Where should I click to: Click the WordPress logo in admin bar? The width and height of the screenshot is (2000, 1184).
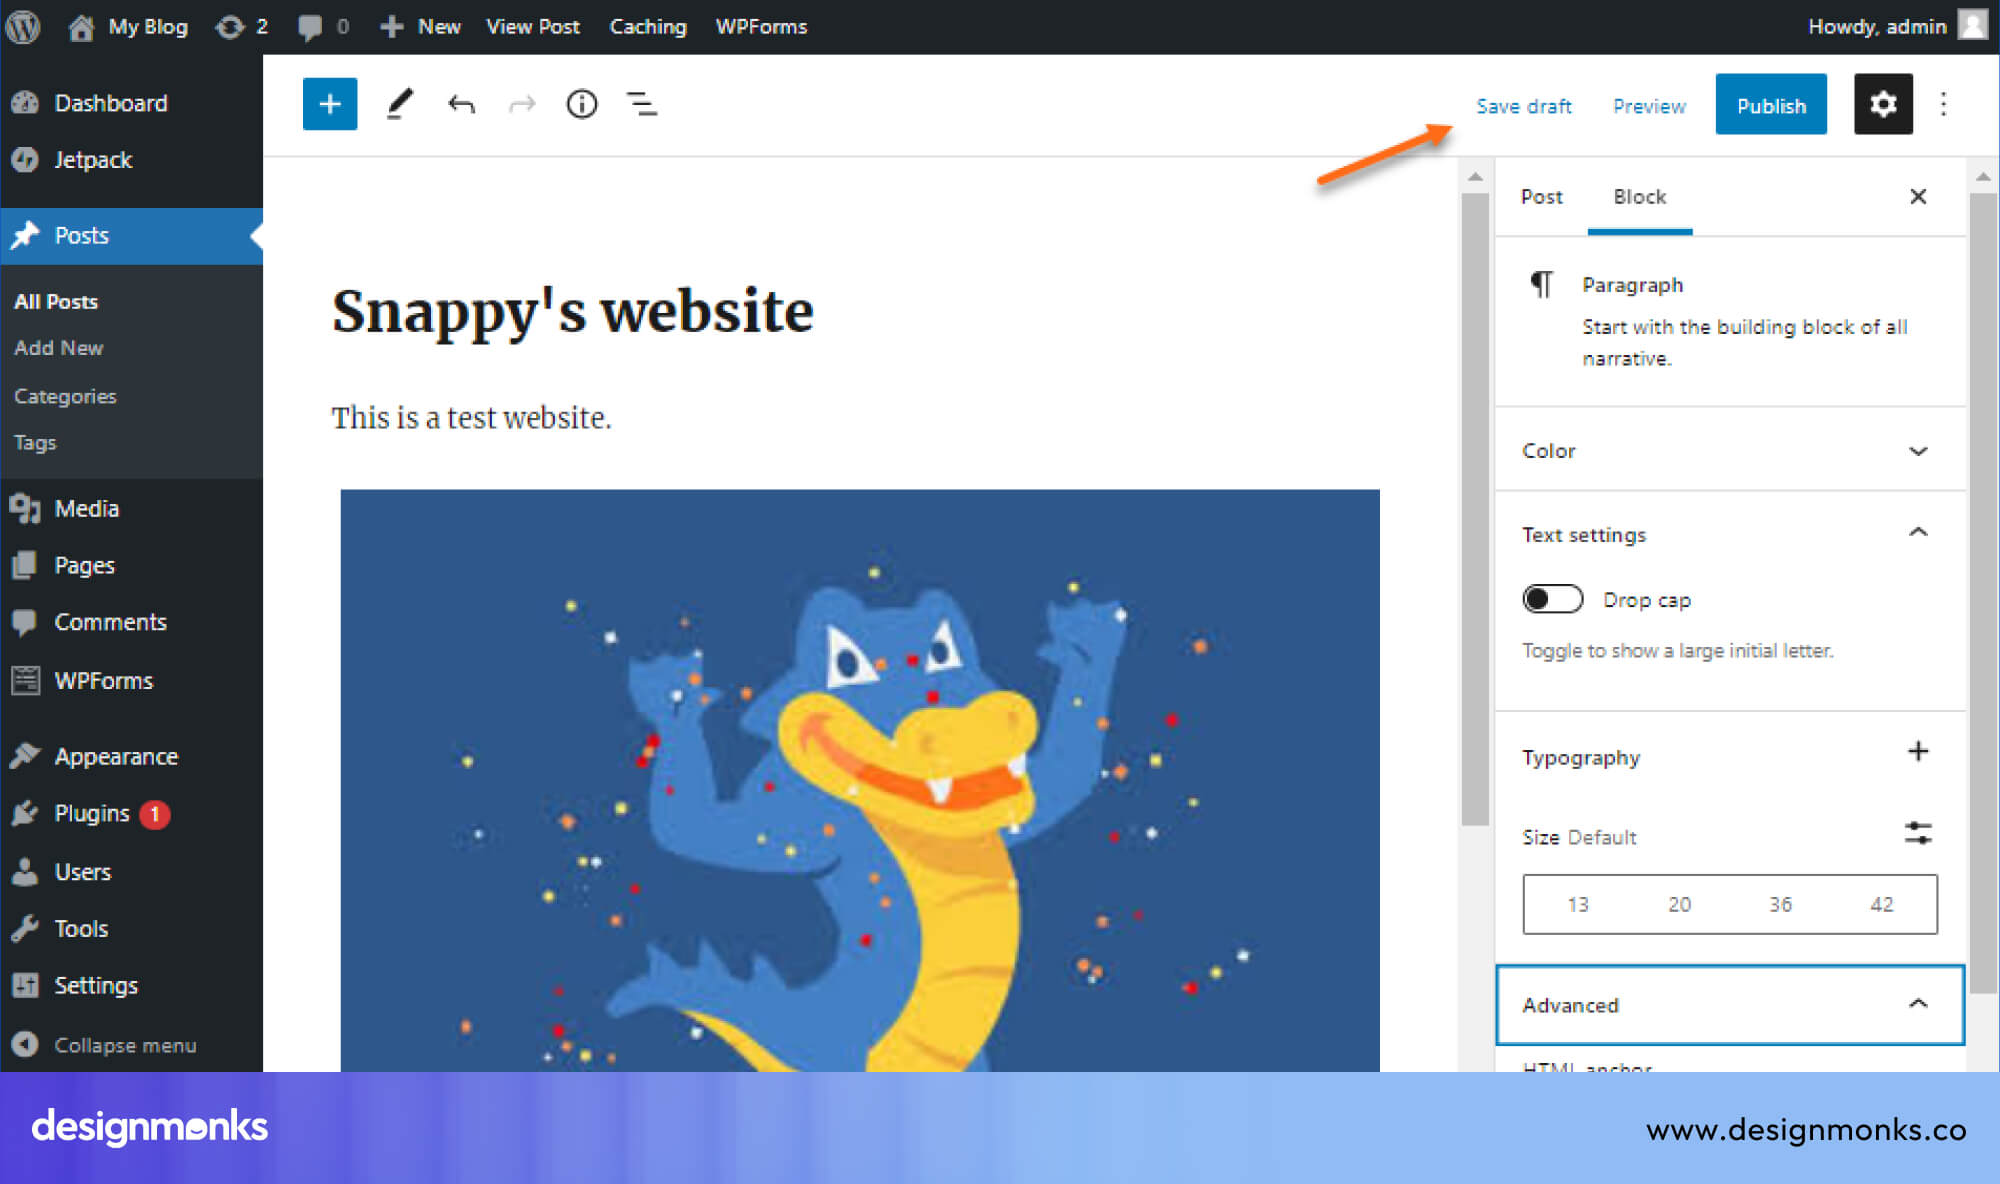(23, 26)
